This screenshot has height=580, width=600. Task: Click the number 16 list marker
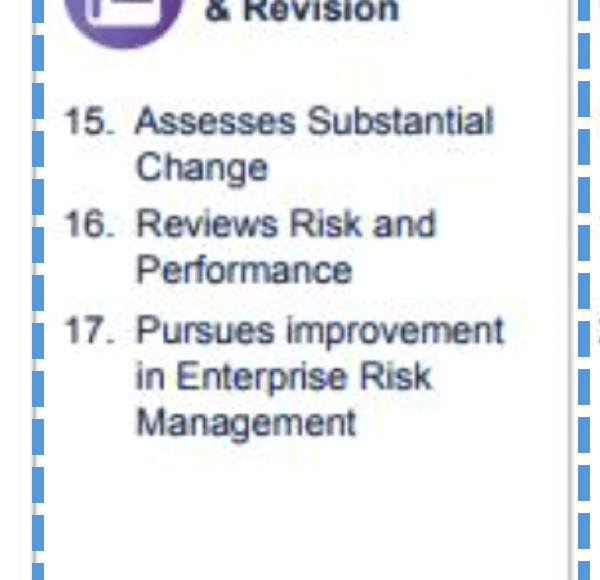(88, 224)
